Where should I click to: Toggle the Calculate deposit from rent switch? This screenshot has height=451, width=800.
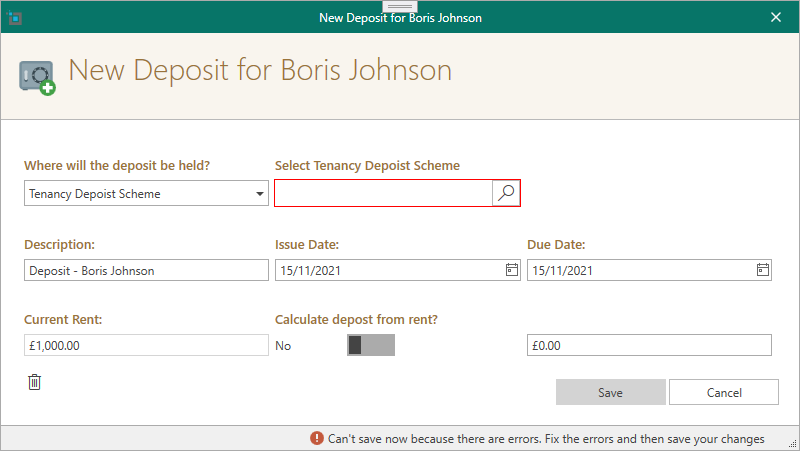pyautogui.click(x=371, y=345)
